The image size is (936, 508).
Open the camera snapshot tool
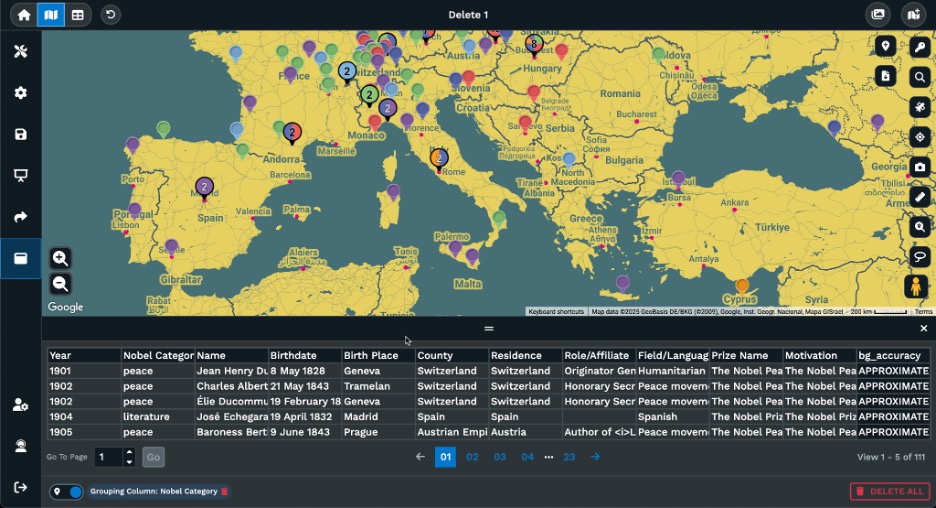pyautogui.click(x=920, y=167)
